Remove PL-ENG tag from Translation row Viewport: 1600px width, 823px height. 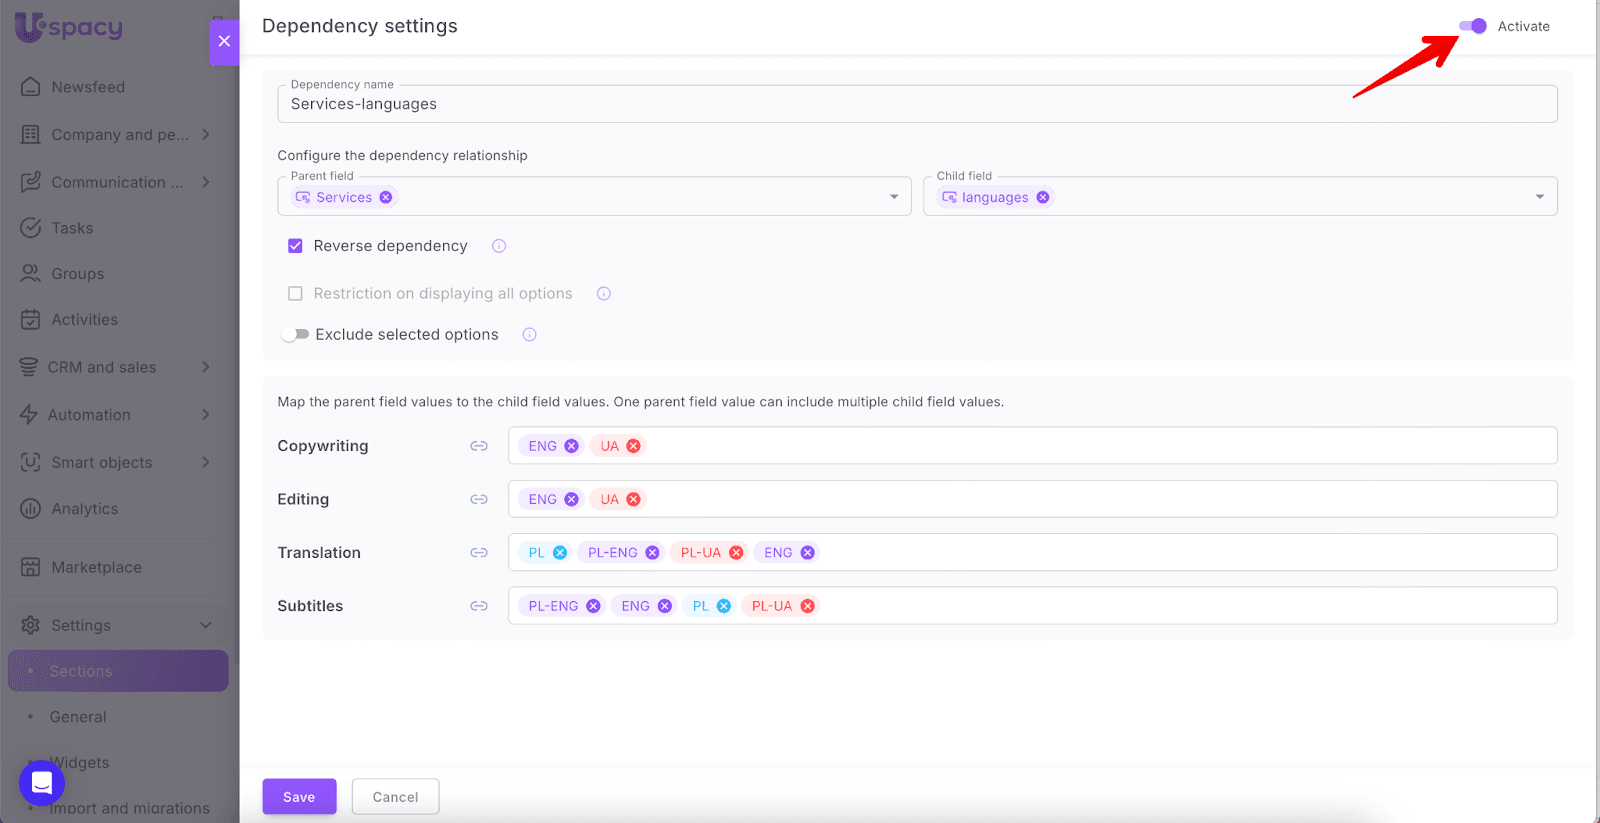[x=652, y=553]
